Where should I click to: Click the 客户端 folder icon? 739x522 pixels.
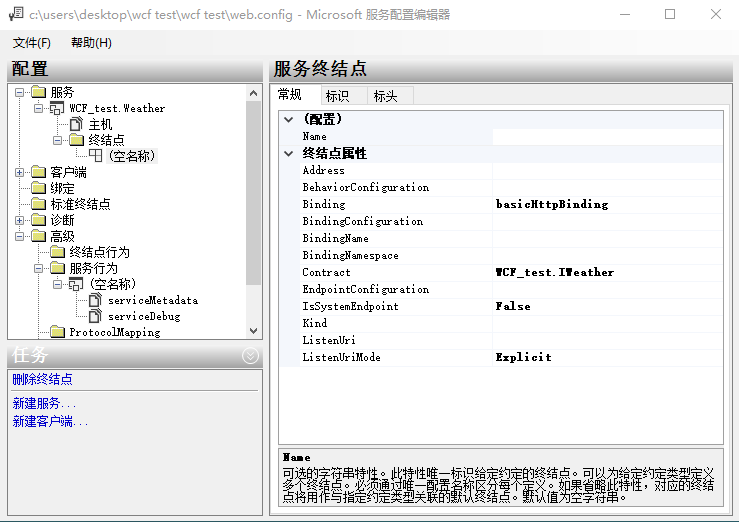tap(39, 172)
